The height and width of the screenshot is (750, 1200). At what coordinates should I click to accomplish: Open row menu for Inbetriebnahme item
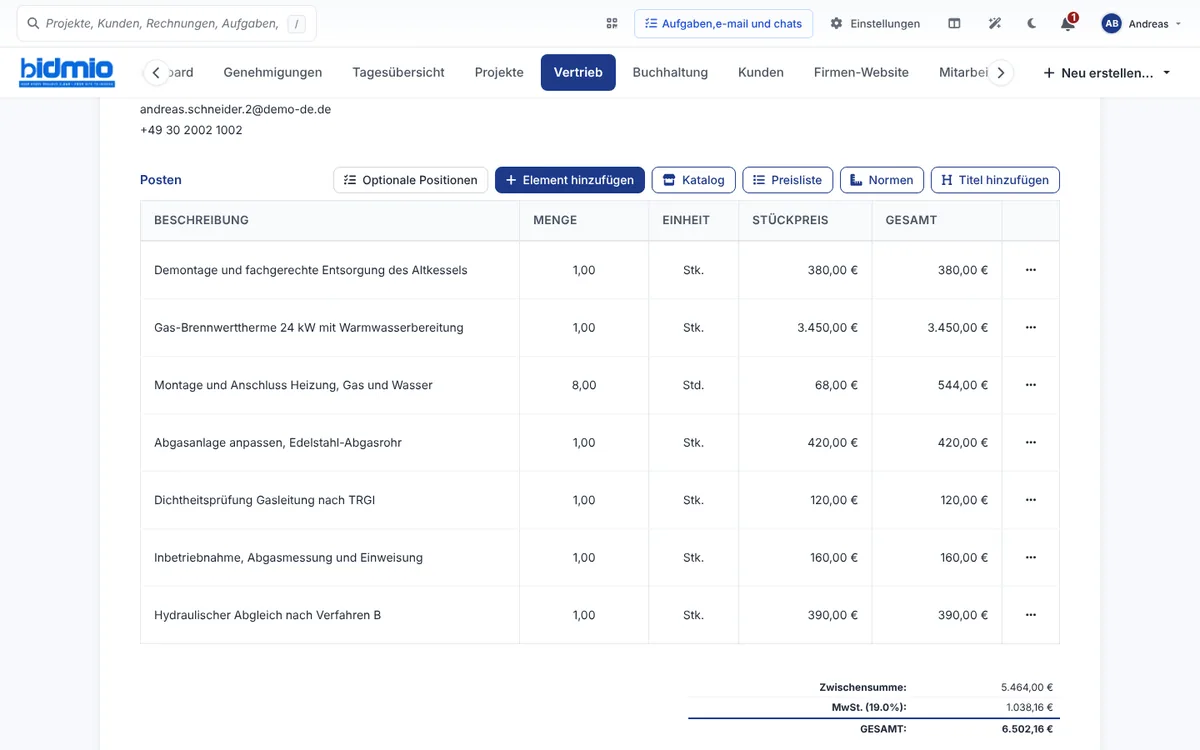coord(1030,557)
